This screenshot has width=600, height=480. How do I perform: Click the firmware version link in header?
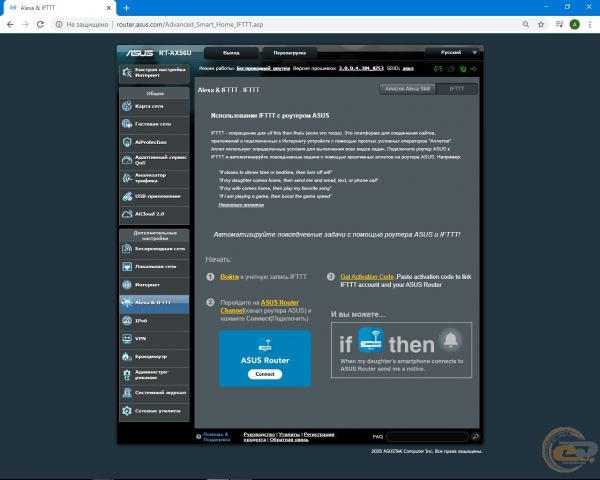click(361, 69)
